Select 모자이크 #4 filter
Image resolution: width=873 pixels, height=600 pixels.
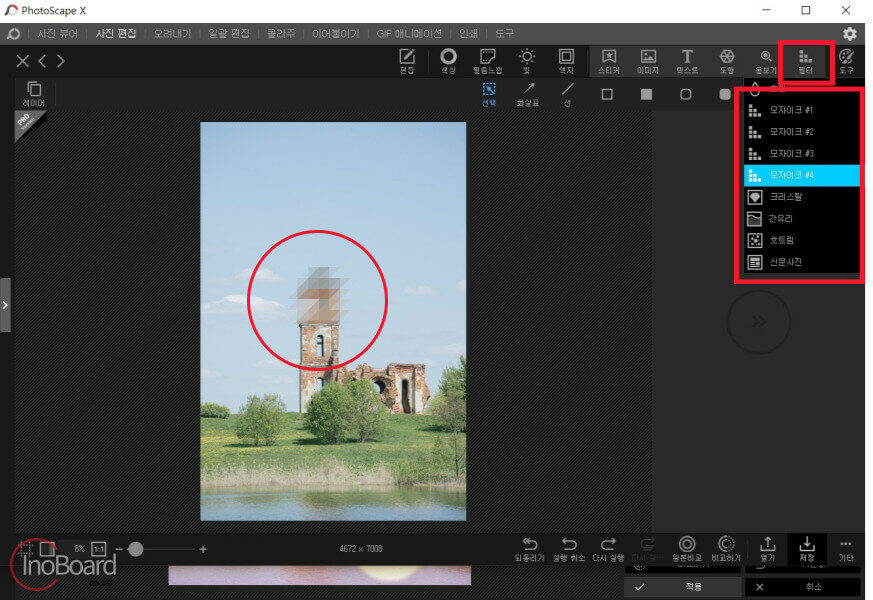pyautogui.click(x=802, y=175)
